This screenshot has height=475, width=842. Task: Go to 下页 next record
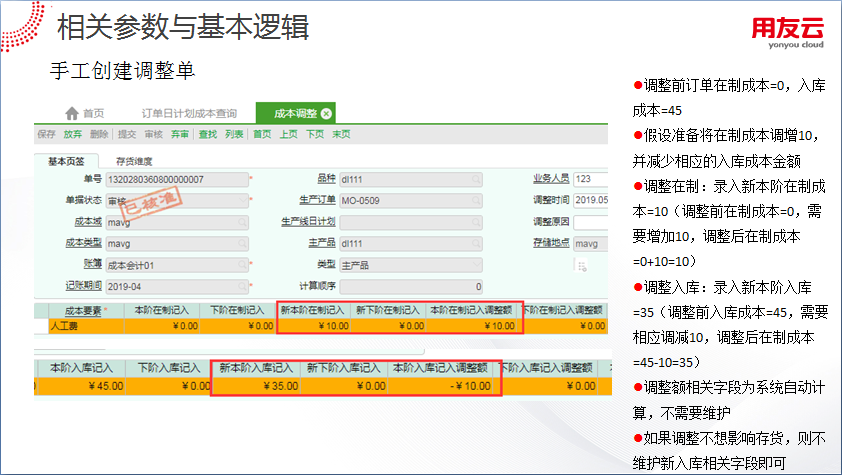point(314,134)
